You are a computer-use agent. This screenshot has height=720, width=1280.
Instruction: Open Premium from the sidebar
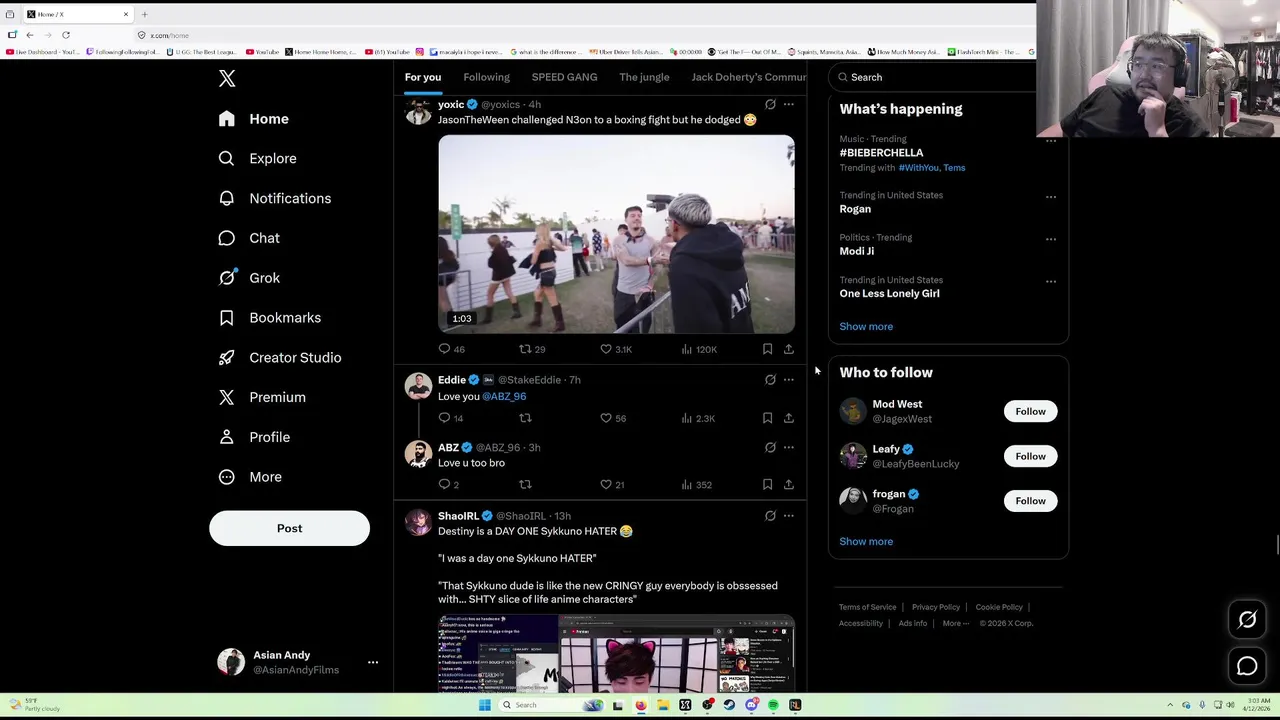263,397
